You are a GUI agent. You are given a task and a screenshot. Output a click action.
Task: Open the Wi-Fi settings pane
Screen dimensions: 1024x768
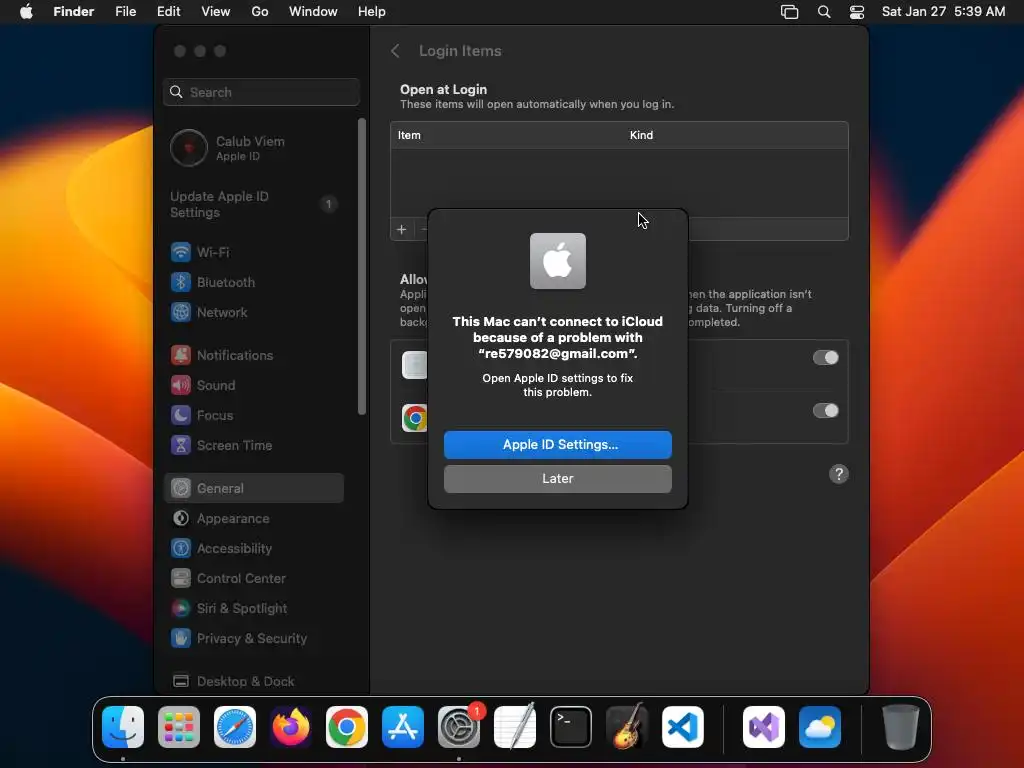click(x=253, y=252)
